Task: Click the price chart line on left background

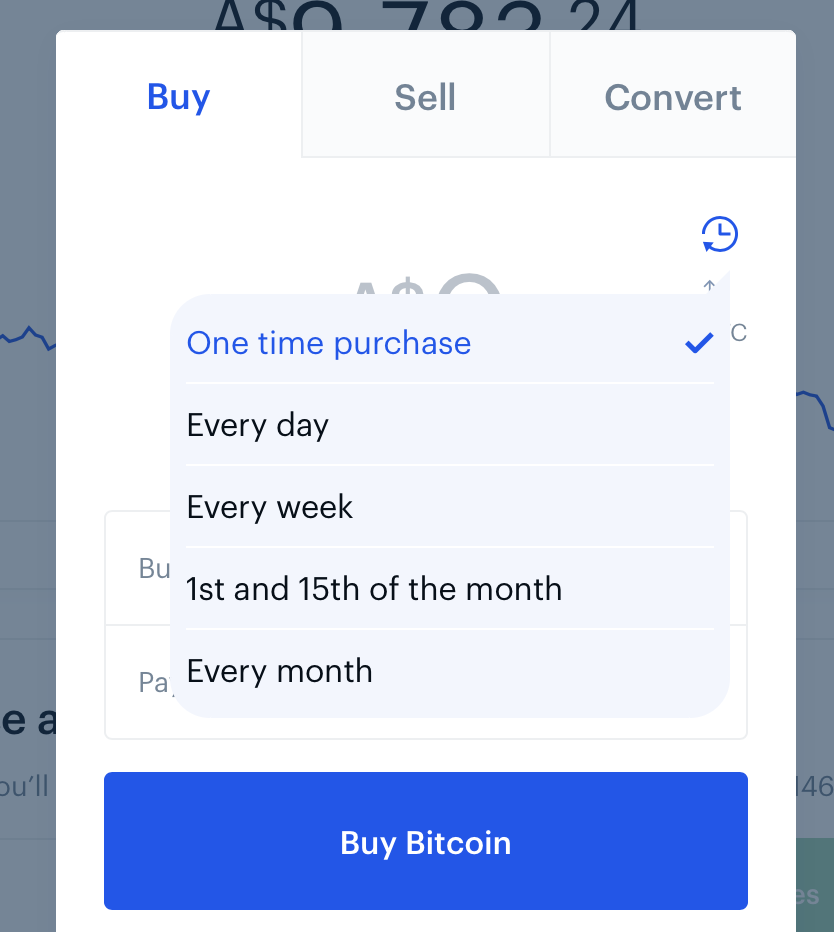Action: (28, 336)
